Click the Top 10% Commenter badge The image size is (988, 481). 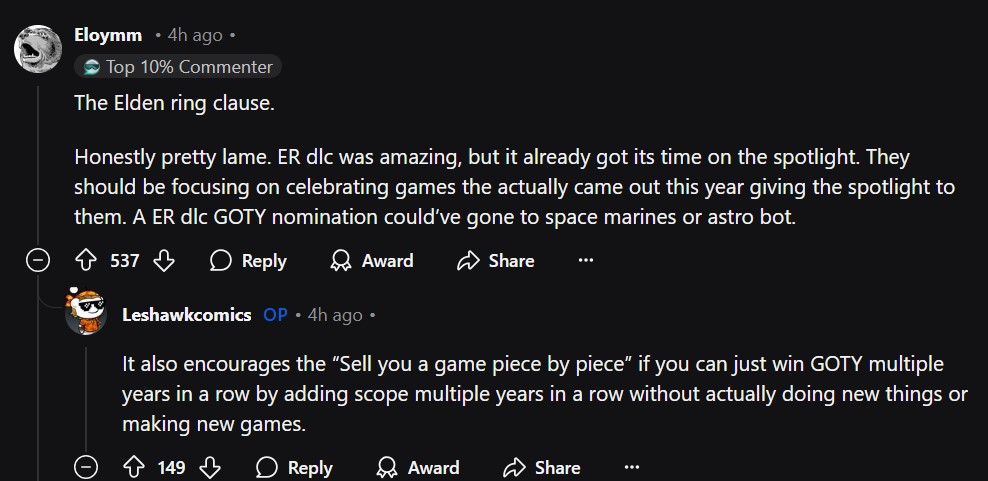(178, 67)
